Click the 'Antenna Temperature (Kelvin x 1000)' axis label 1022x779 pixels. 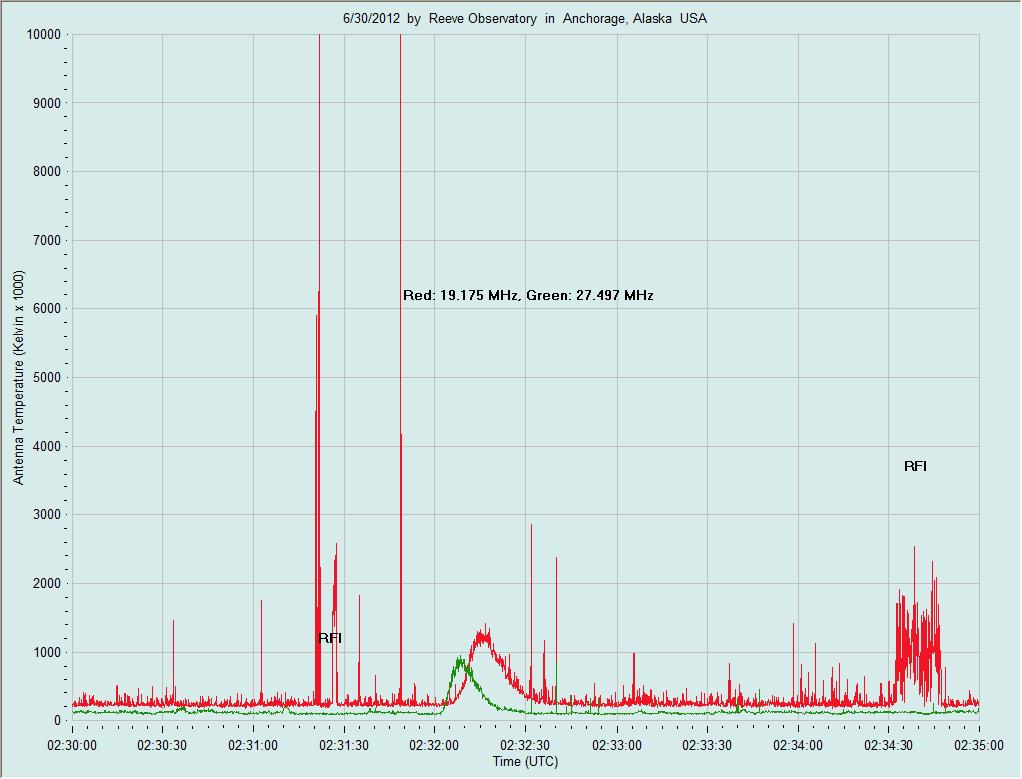(x=18, y=377)
